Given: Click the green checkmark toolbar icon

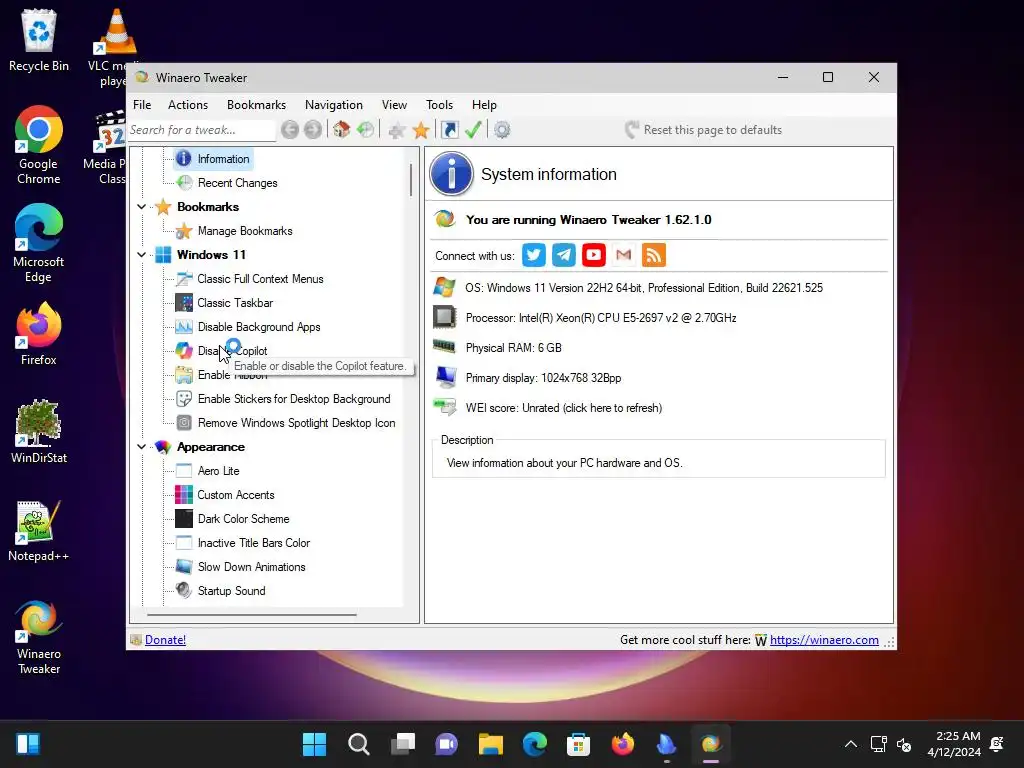Looking at the screenshot, I should 473,130.
